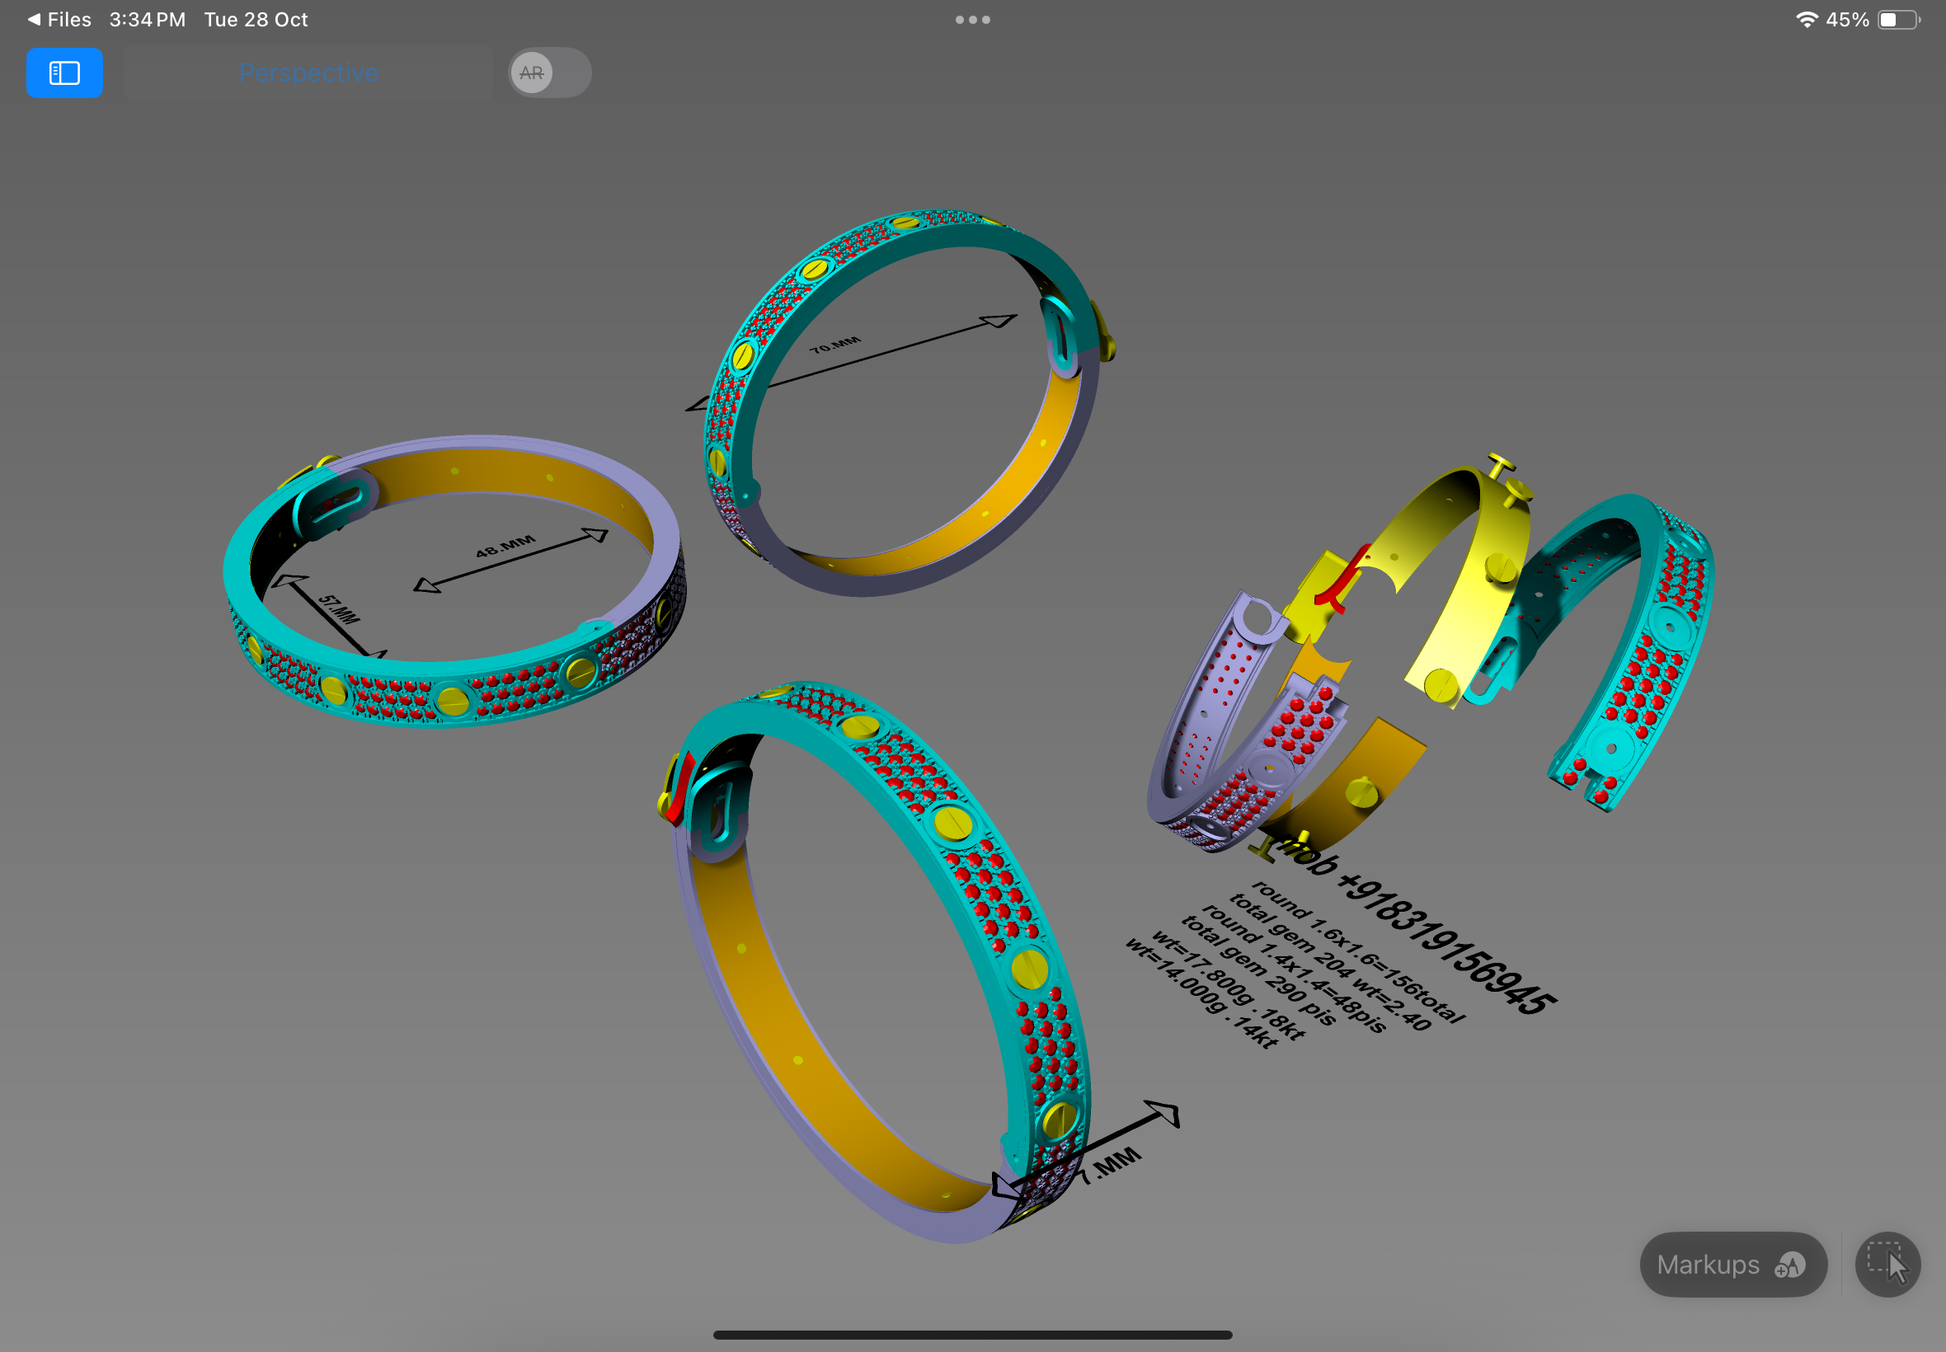This screenshot has height=1352, width=1946.
Task: Click the 70.MM dimension label
Action: [x=835, y=345]
